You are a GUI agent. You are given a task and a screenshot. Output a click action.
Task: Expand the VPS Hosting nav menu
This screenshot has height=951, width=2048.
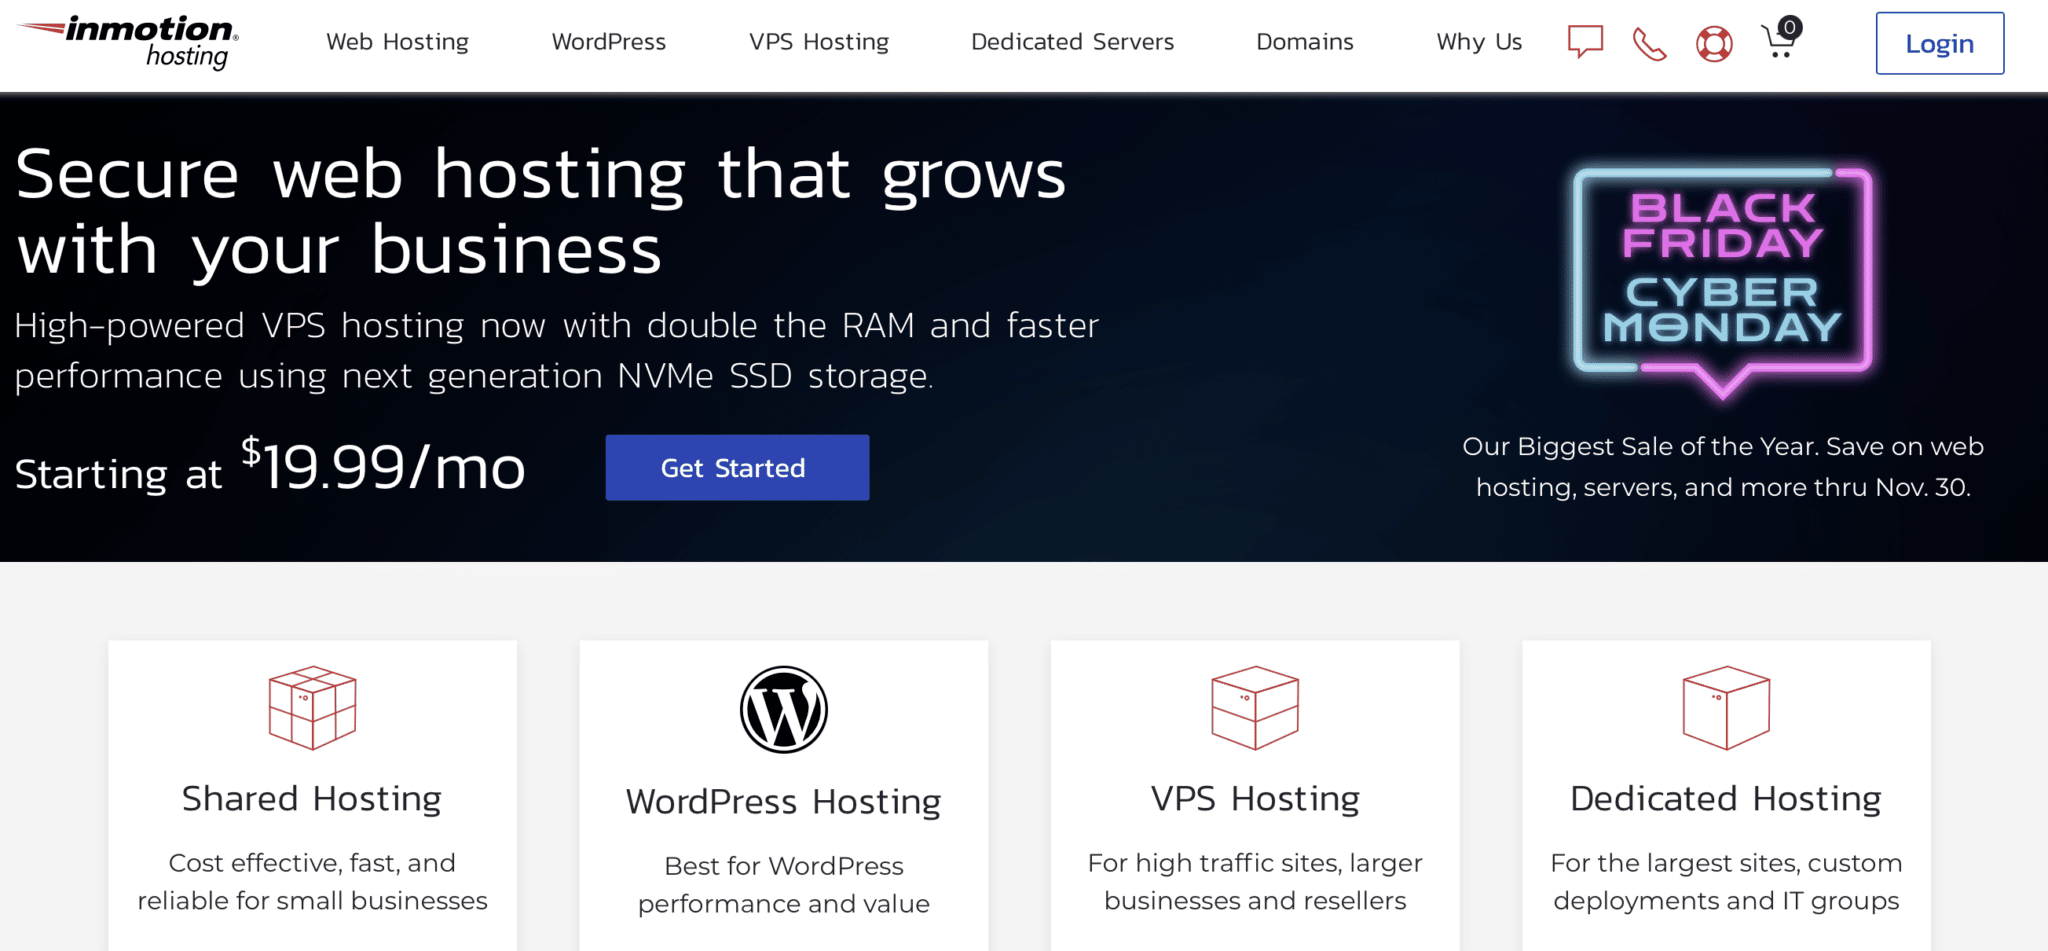[819, 42]
